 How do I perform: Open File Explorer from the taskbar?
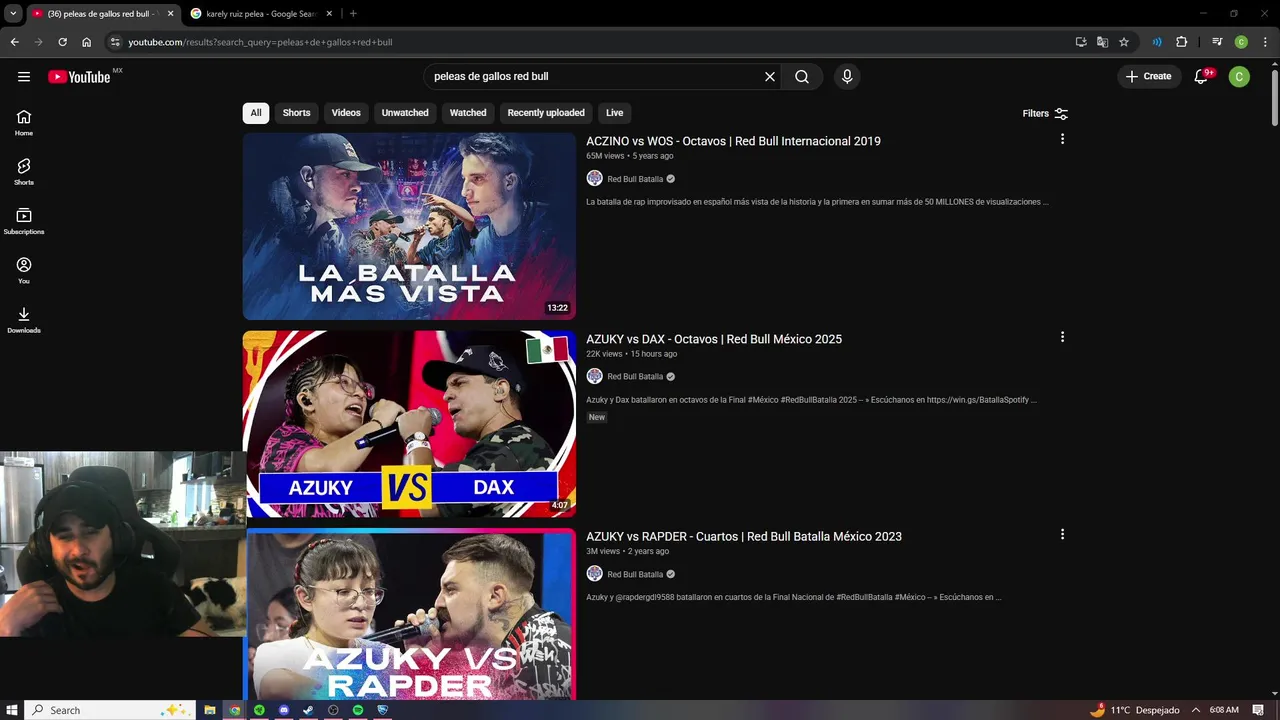pos(210,710)
